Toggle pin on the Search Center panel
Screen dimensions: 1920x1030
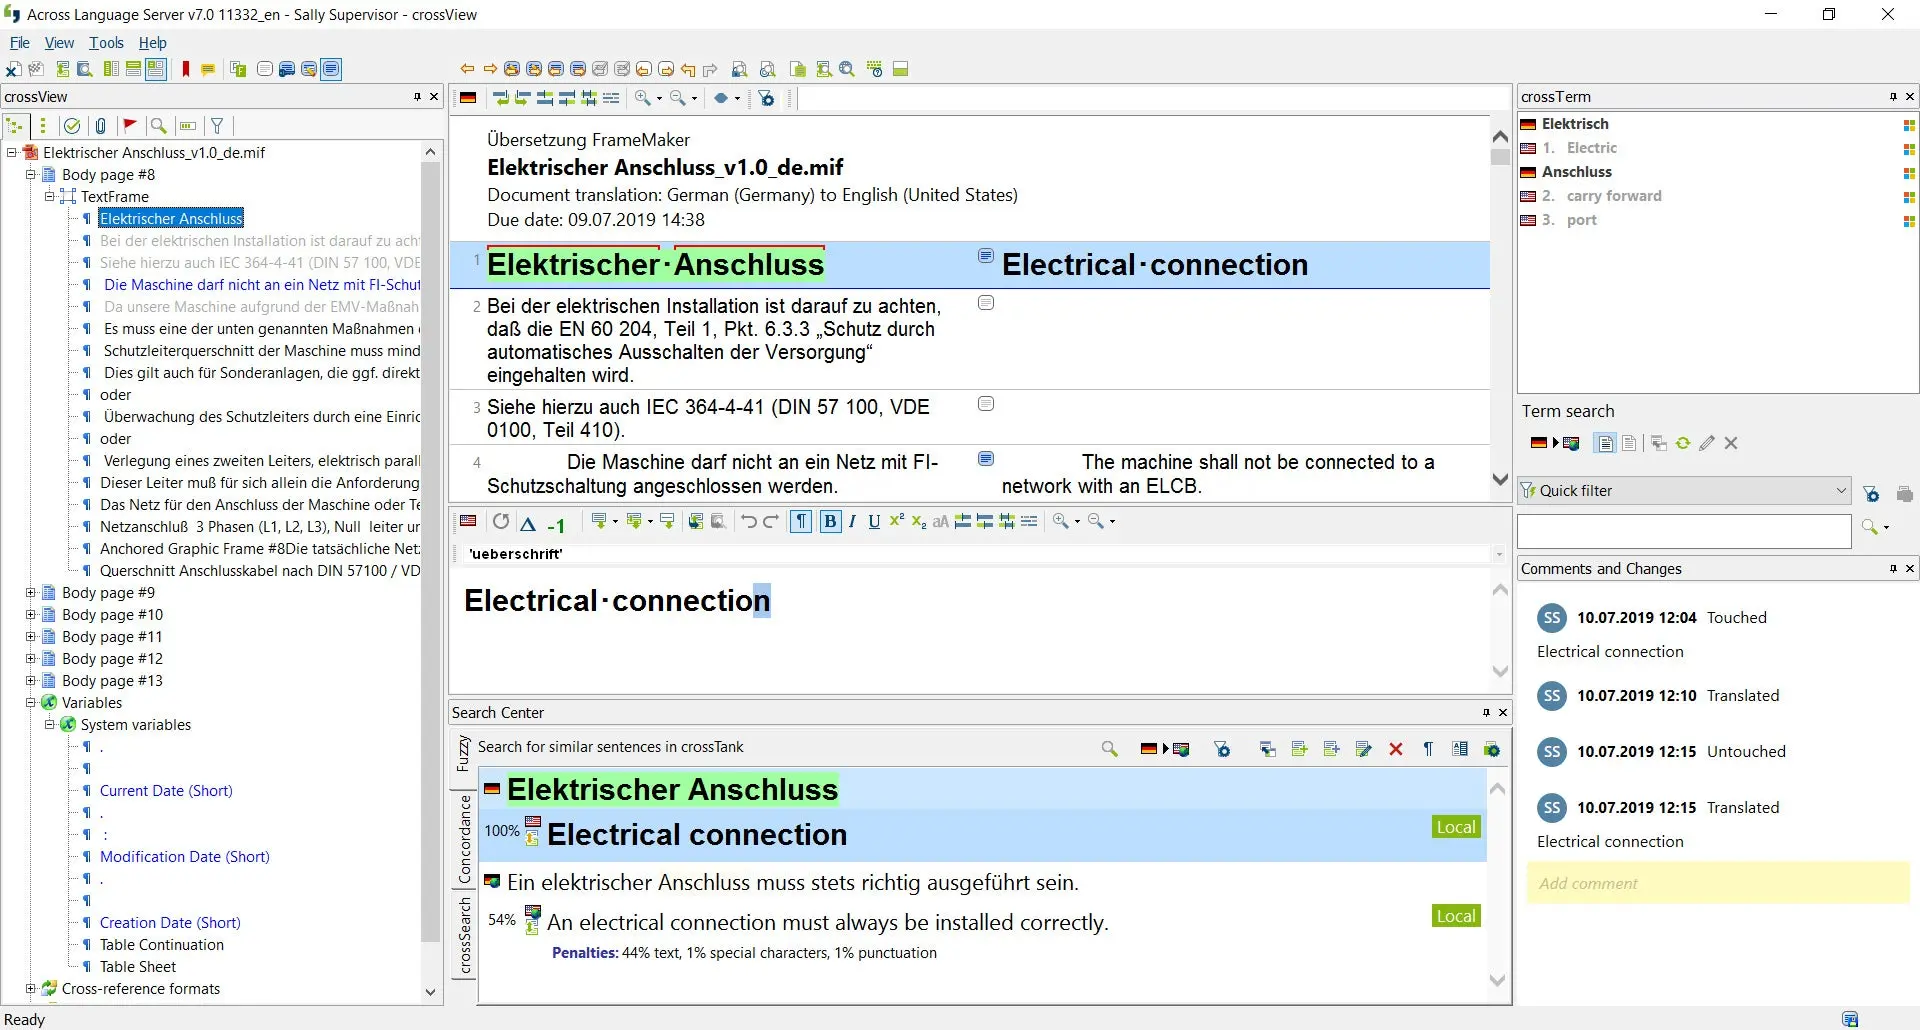1487,712
